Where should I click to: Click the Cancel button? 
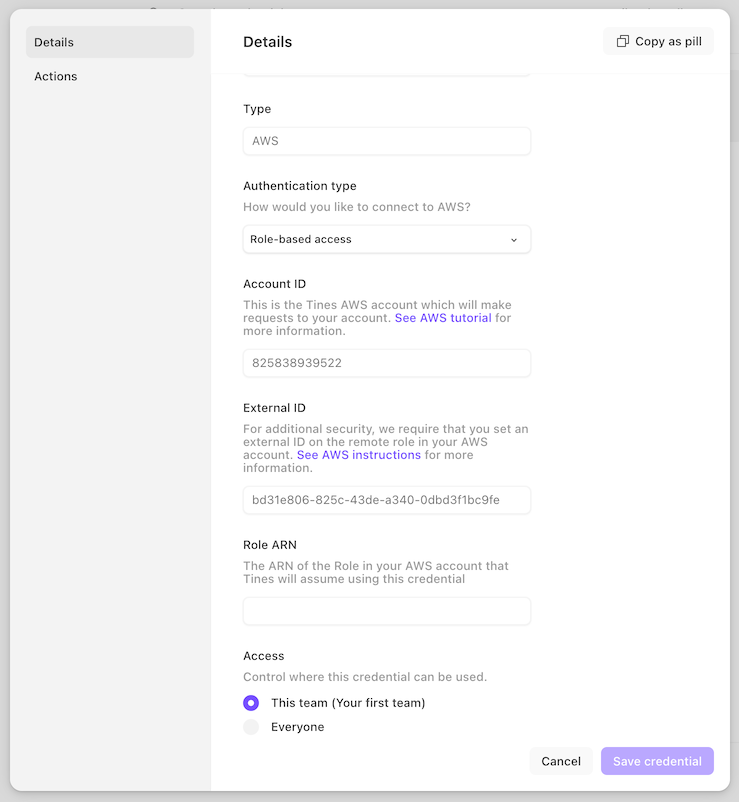coord(561,761)
